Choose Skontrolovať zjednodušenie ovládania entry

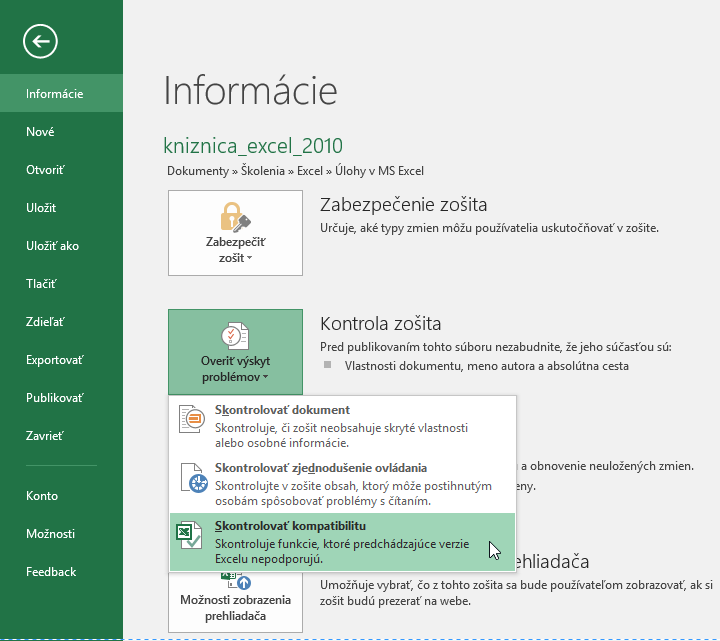pos(342,484)
